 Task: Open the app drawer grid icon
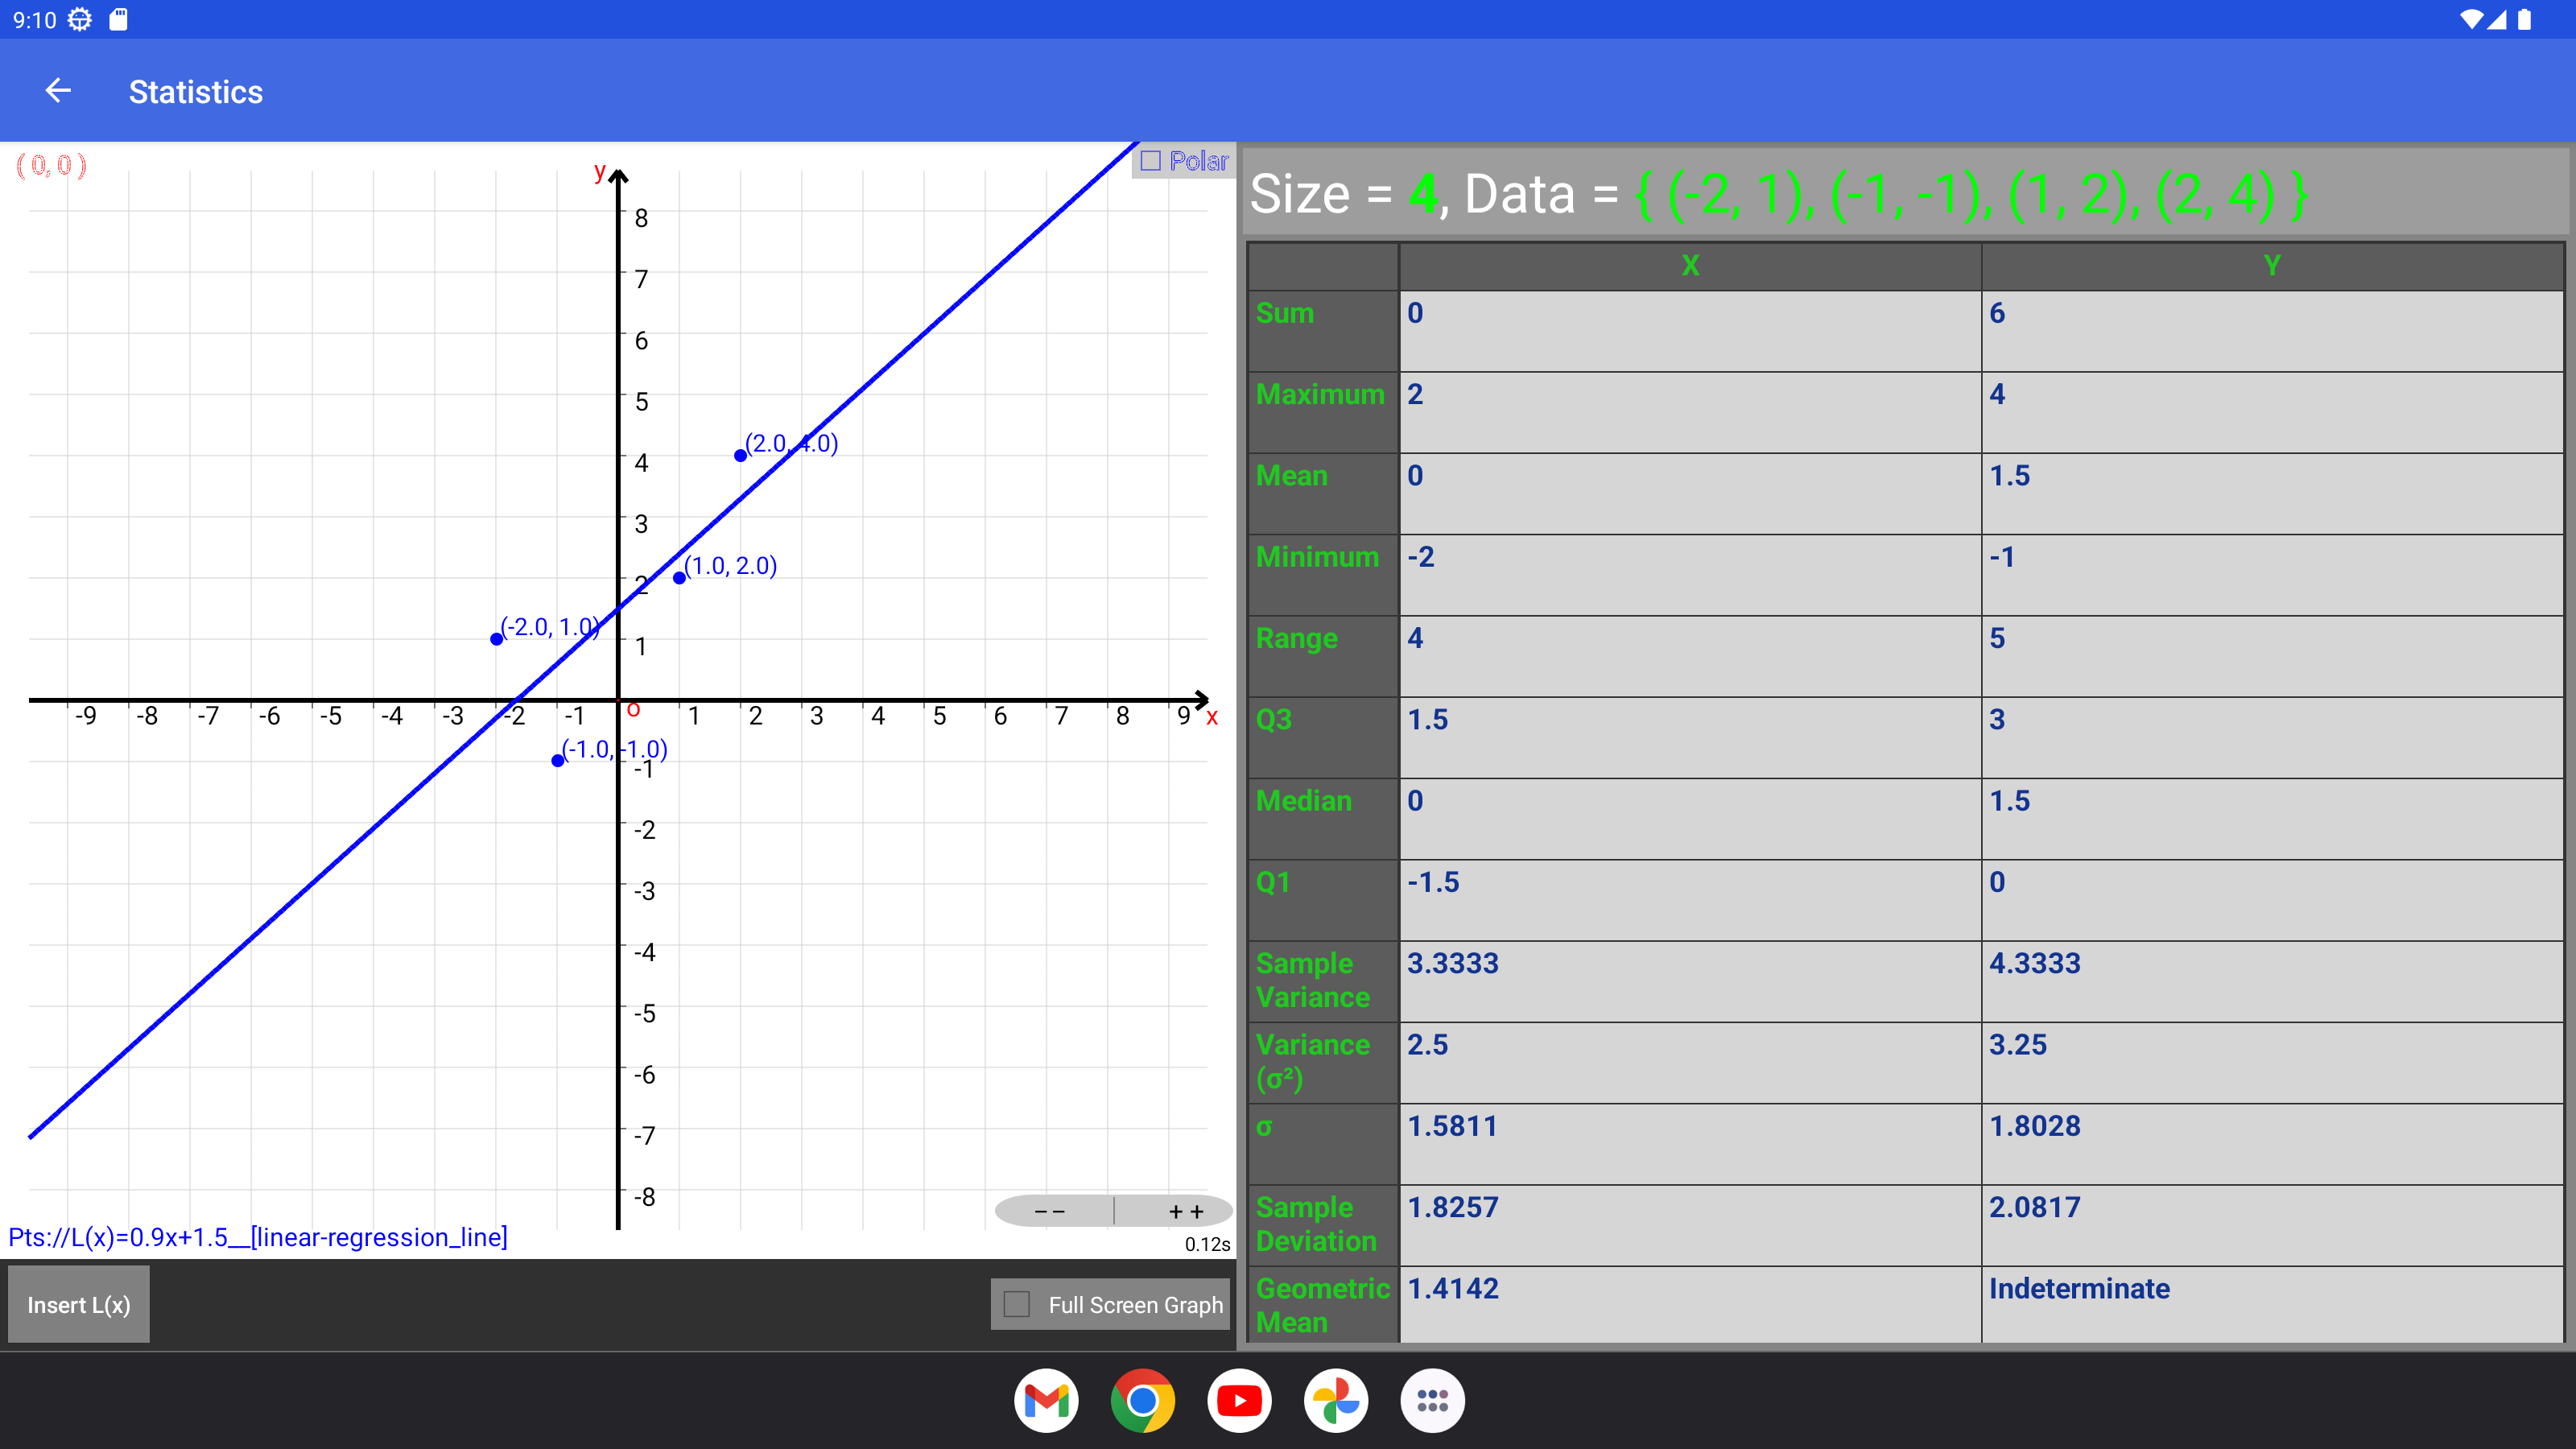[x=1432, y=1400]
